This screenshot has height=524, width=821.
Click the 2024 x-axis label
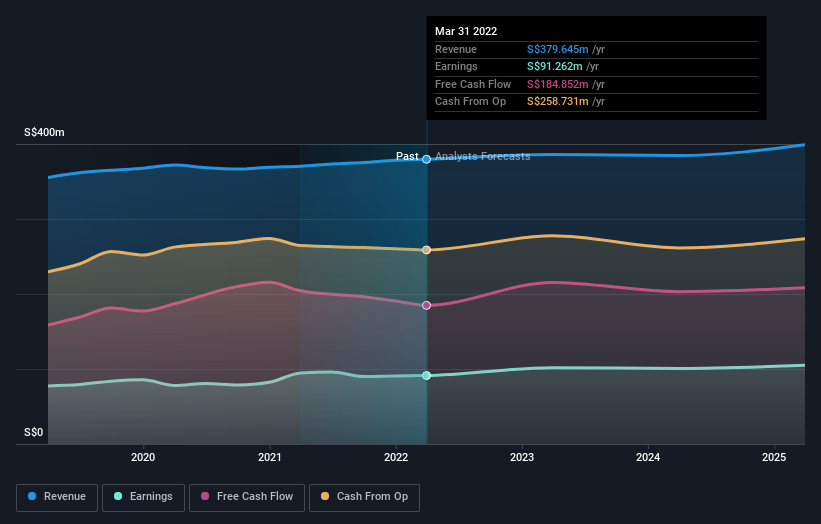pyautogui.click(x=648, y=457)
